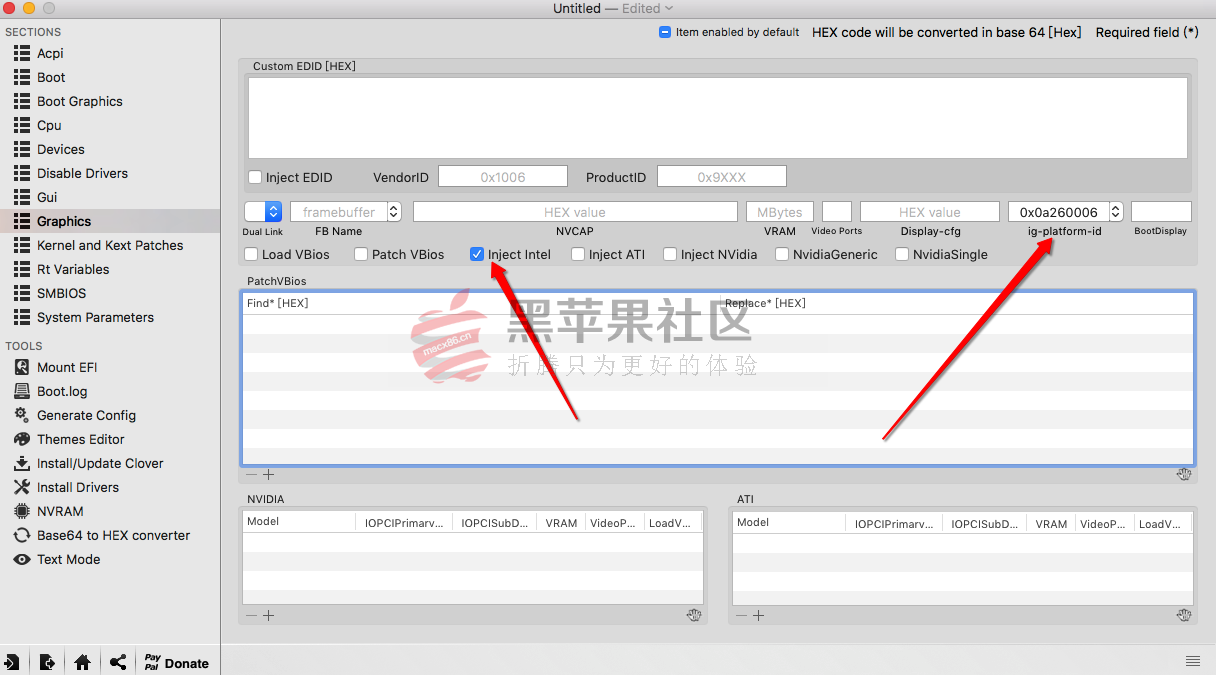Click the list menu icon at bottom right
Viewport: 1216px width, 675px height.
click(1193, 661)
